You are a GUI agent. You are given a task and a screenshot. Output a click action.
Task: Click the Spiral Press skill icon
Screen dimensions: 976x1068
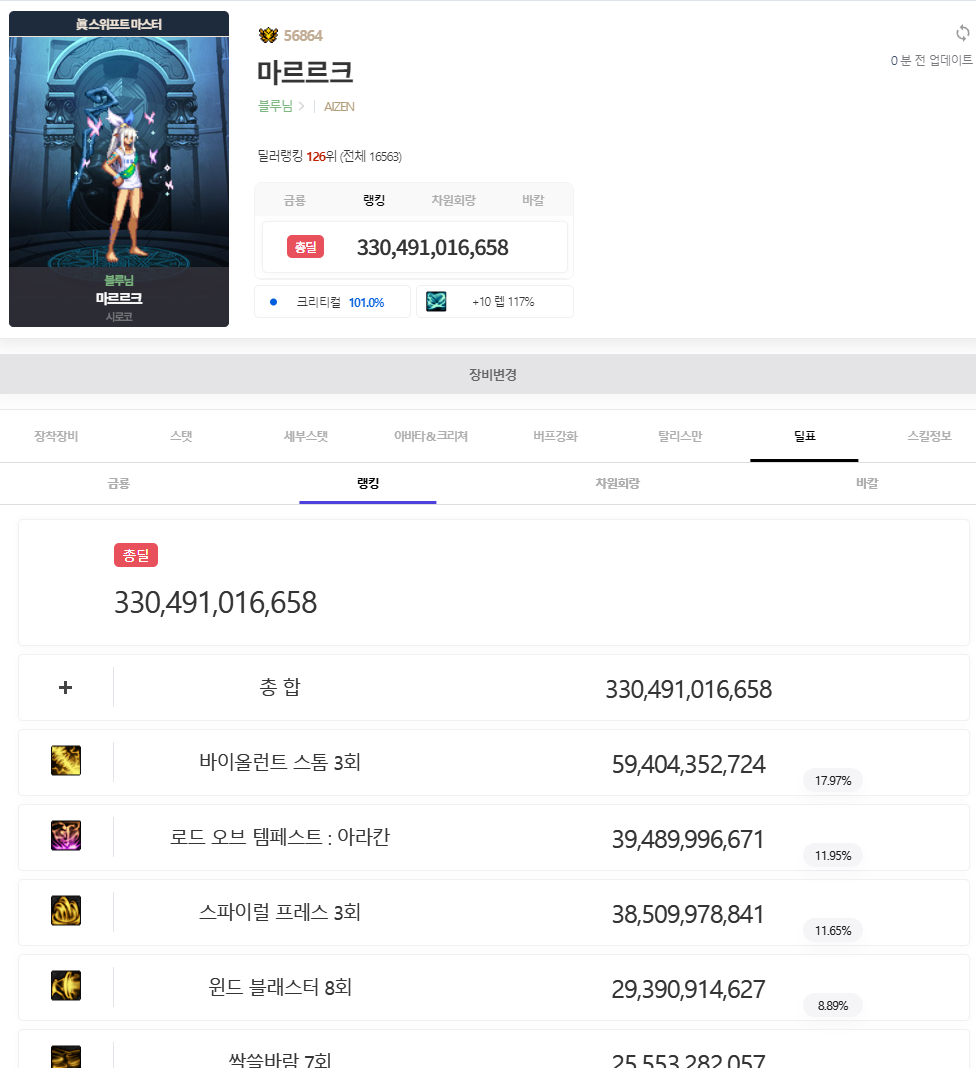coord(66,911)
